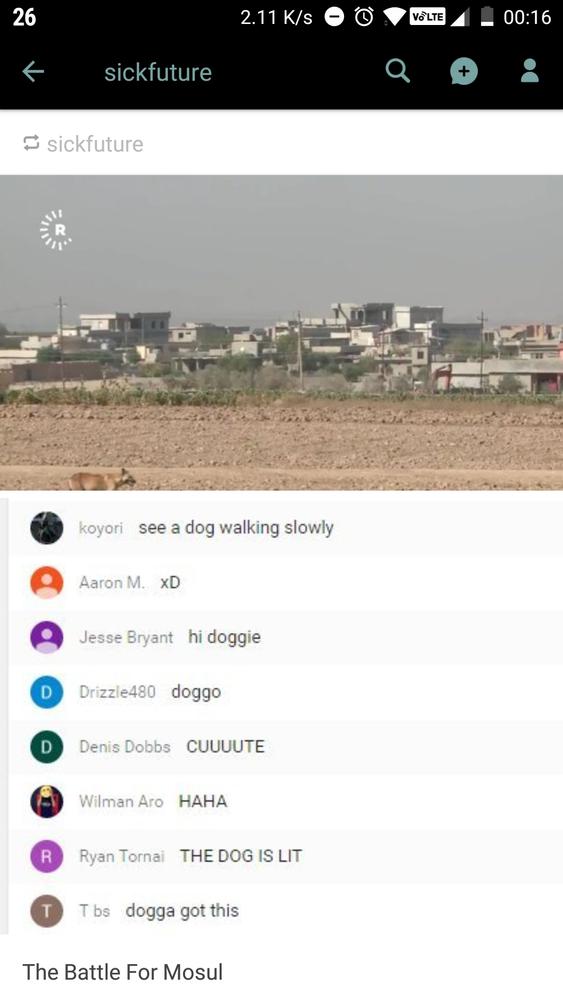563x1000 pixels.
Task: Open search with magnifier icon
Action: tap(398, 71)
